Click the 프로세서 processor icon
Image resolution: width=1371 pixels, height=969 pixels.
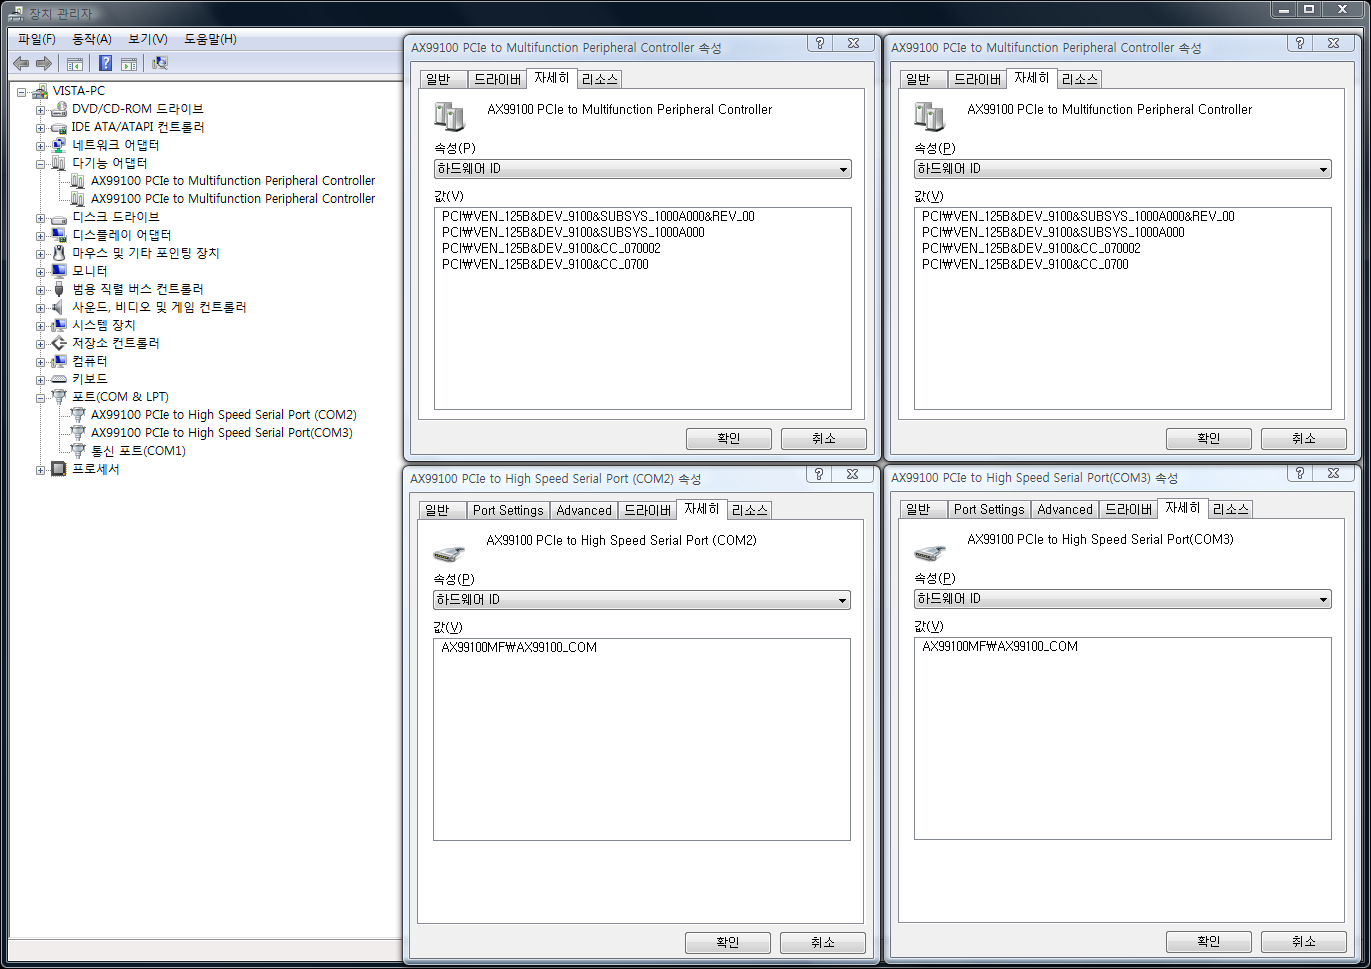point(59,469)
